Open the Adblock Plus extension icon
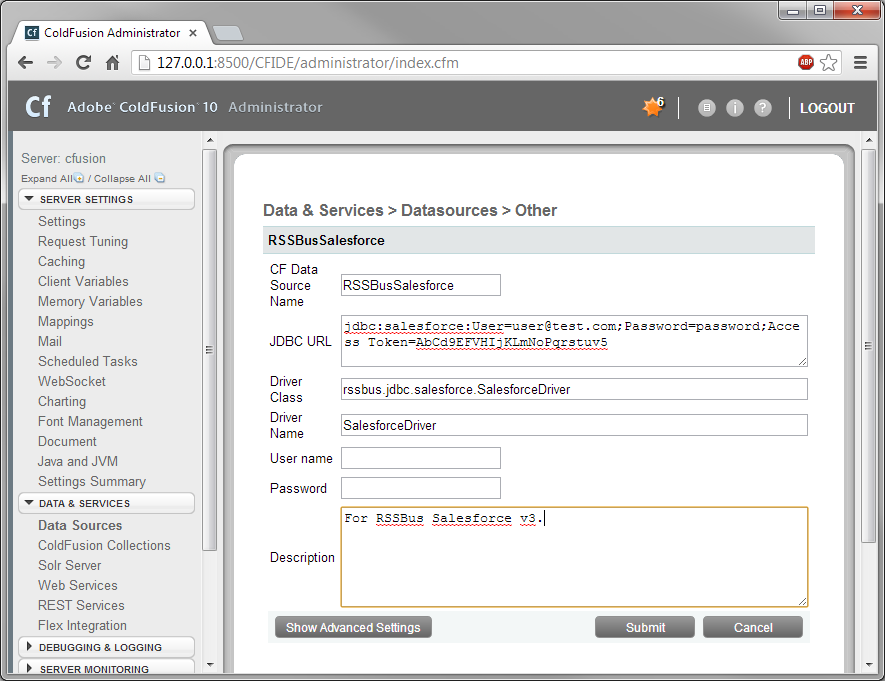This screenshot has height=681, width=885. [x=806, y=62]
